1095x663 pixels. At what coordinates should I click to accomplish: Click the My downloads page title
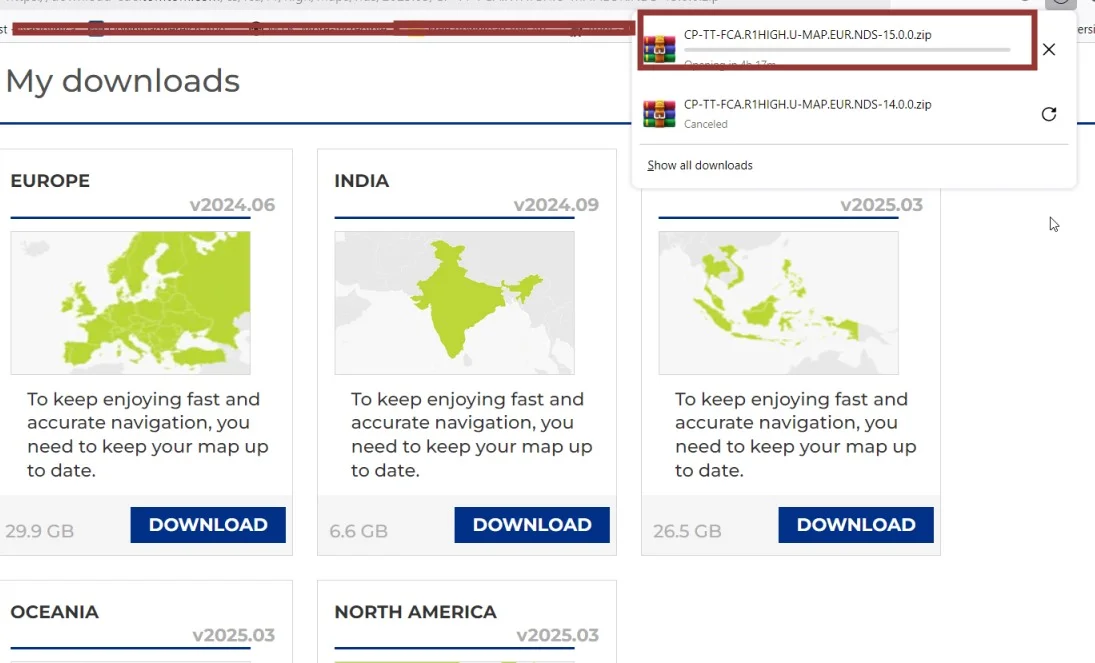122,81
